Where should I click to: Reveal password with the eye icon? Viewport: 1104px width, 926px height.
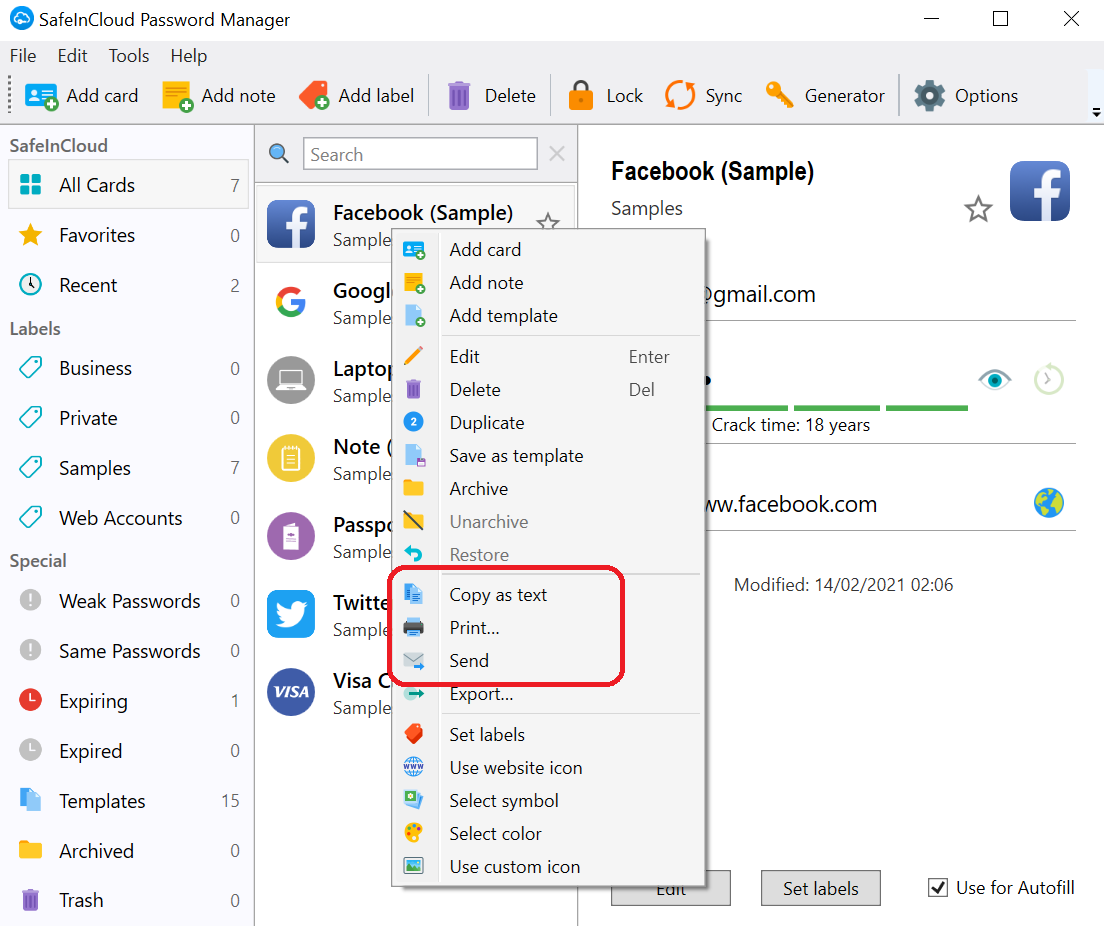(994, 380)
